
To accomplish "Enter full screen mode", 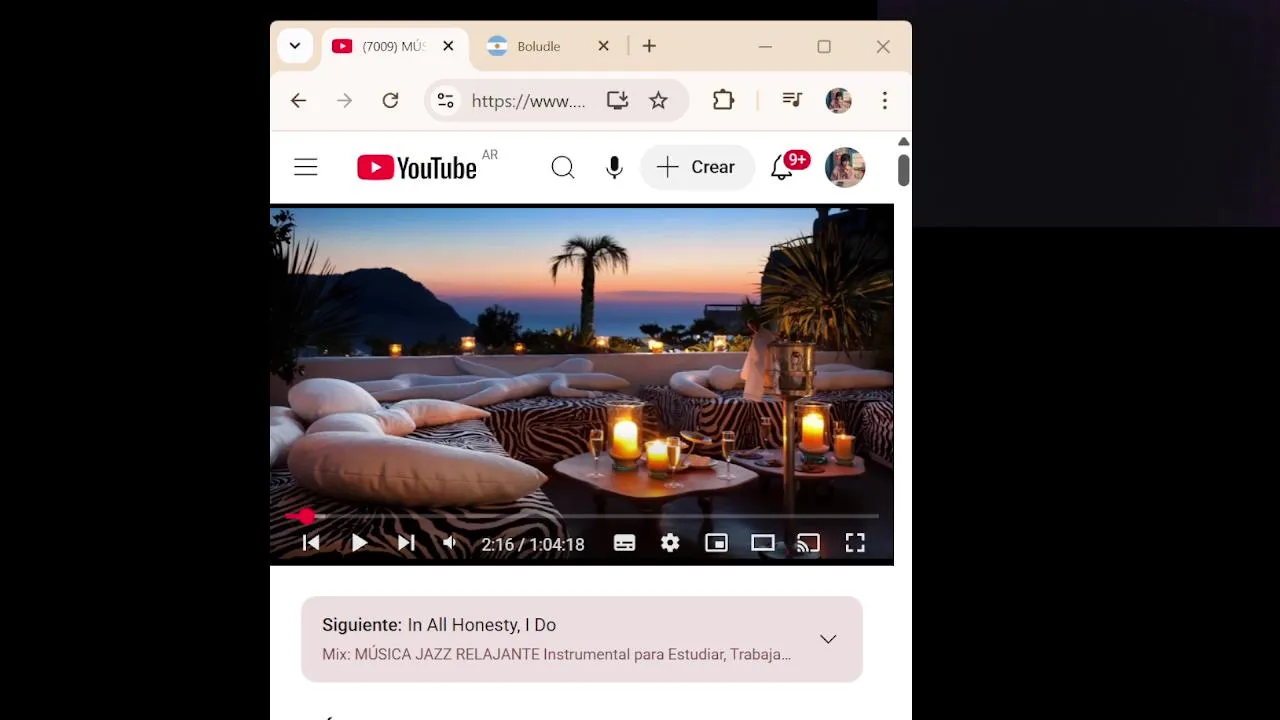I will (x=855, y=543).
